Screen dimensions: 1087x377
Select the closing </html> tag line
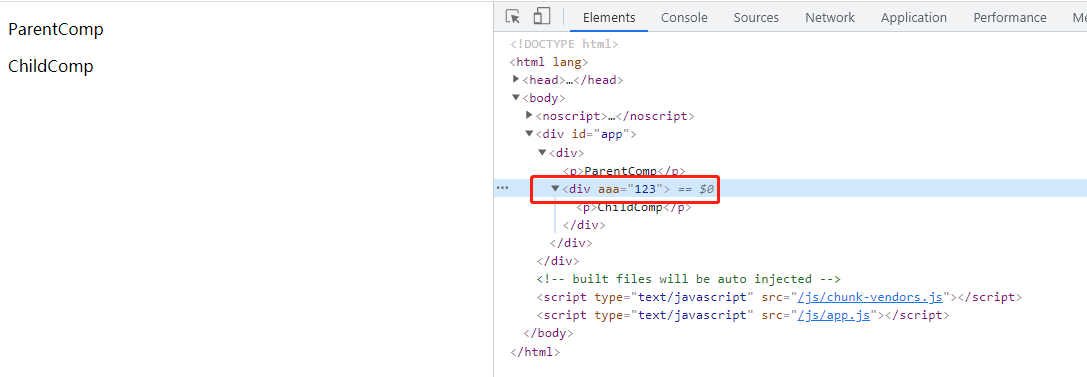tap(534, 351)
